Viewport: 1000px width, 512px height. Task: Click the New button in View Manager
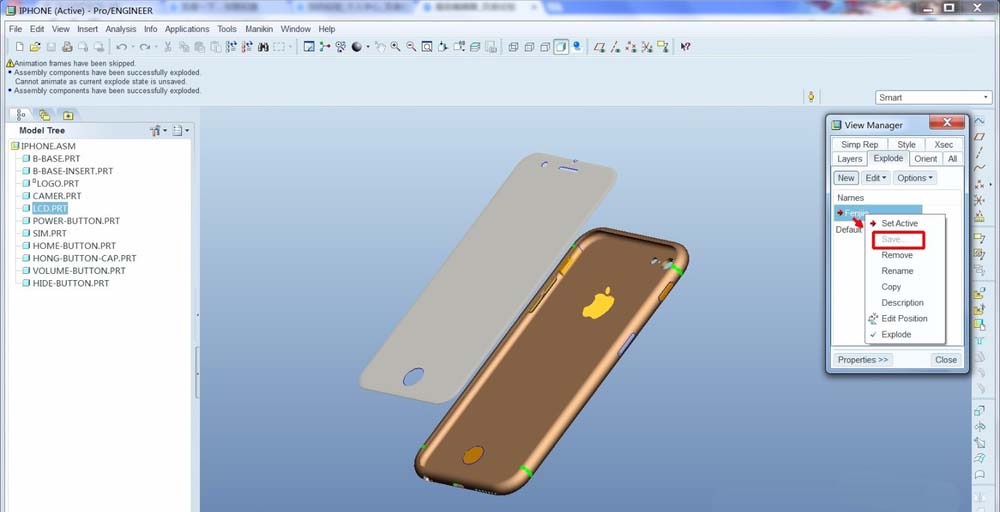[x=846, y=178]
